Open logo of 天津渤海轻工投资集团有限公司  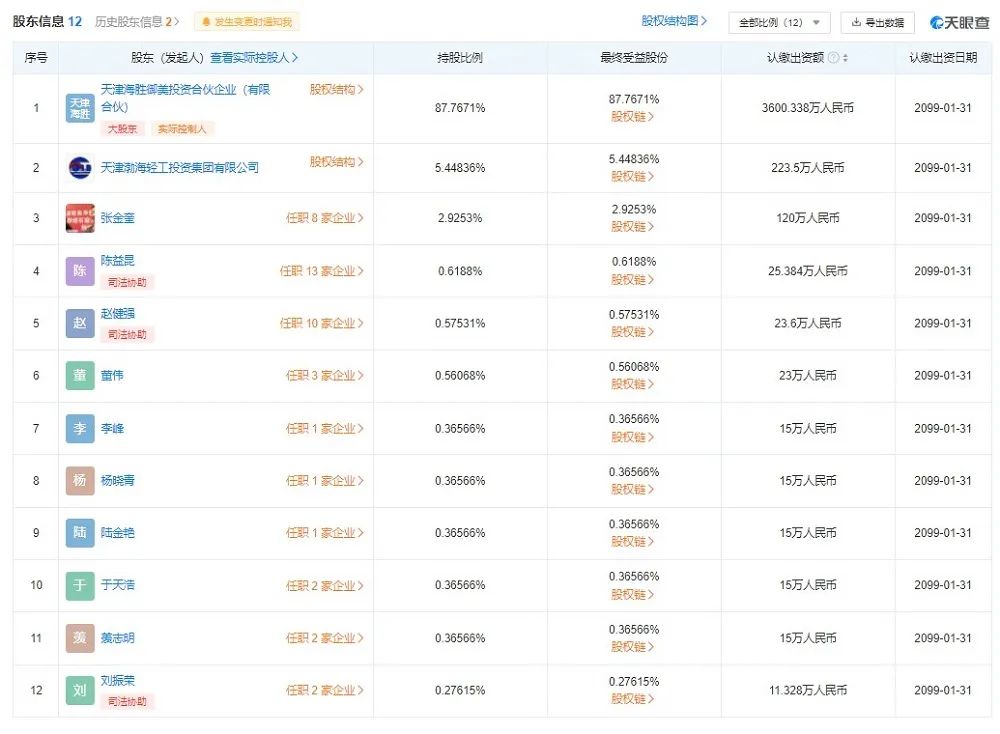click(x=80, y=168)
